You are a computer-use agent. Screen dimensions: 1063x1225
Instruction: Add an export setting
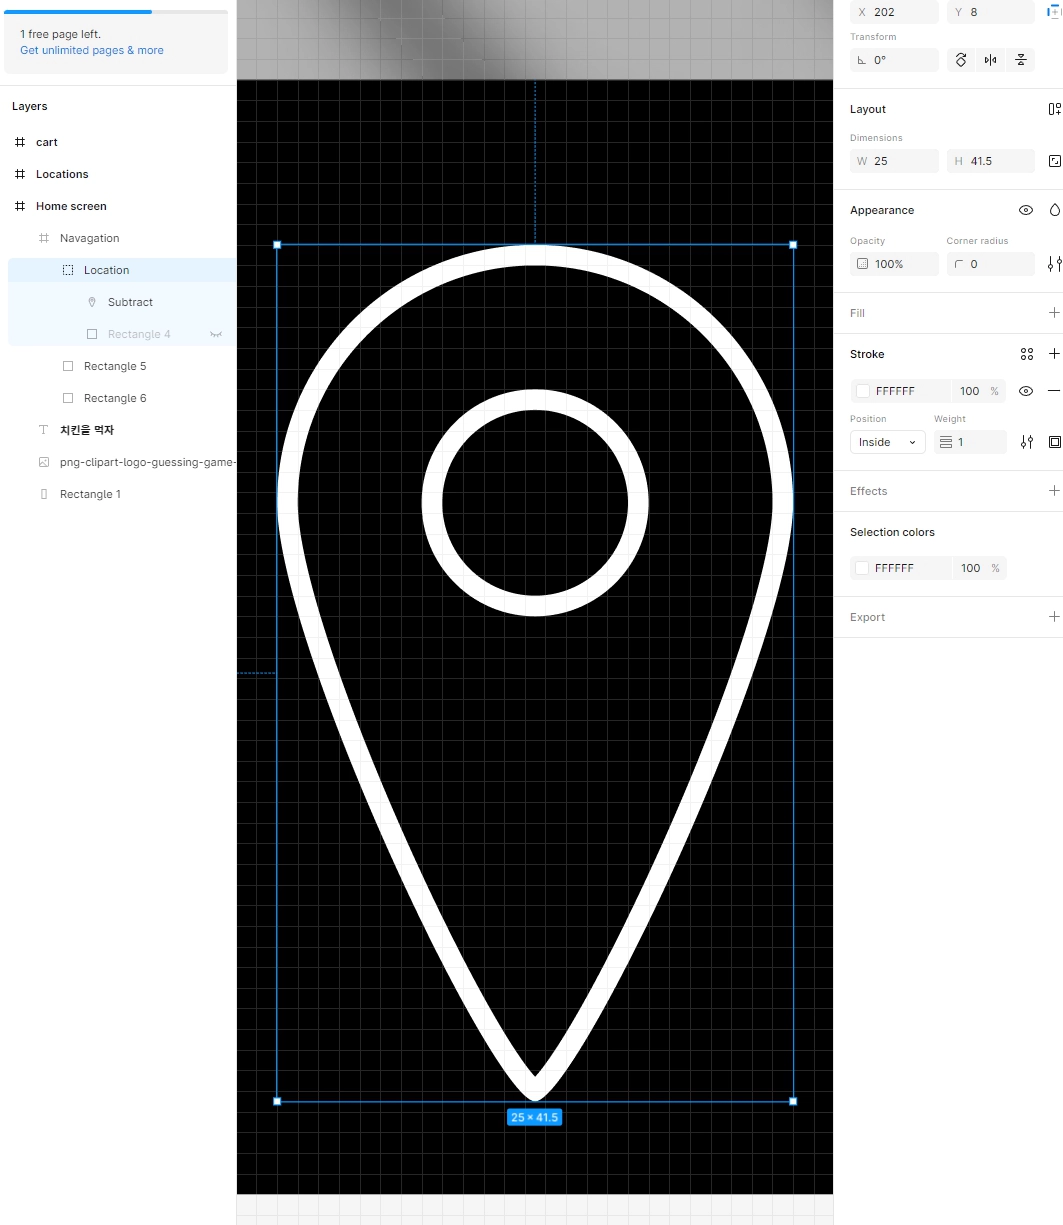(x=1054, y=617)
